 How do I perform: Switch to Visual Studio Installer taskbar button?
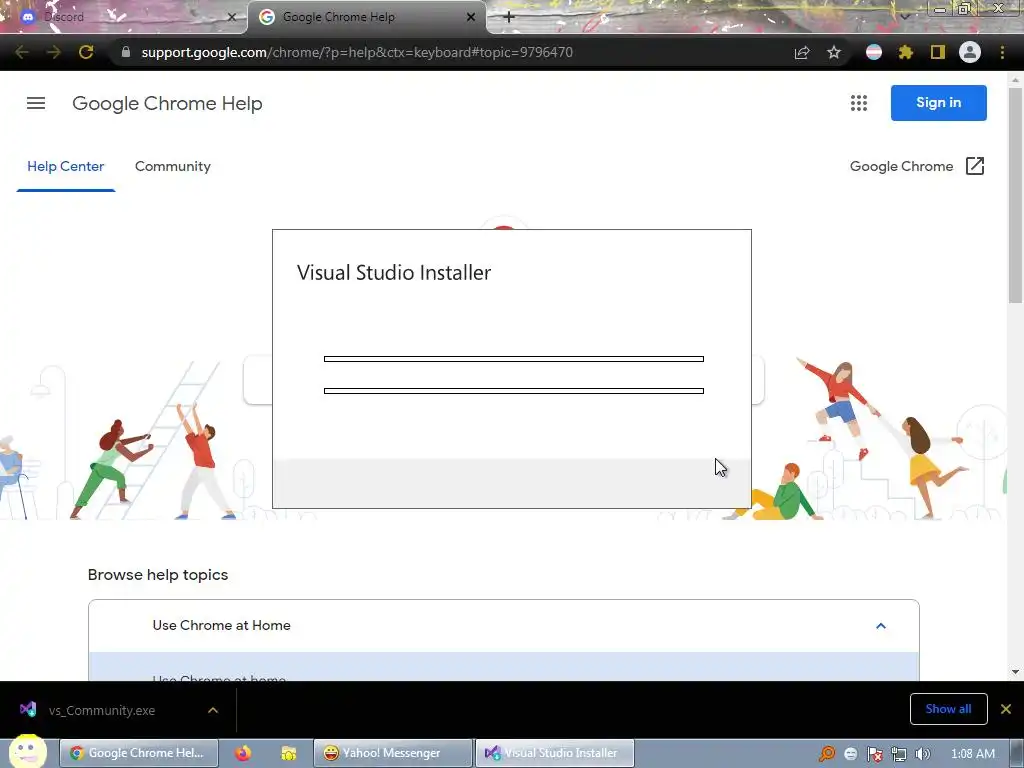(x=554, y=753)
